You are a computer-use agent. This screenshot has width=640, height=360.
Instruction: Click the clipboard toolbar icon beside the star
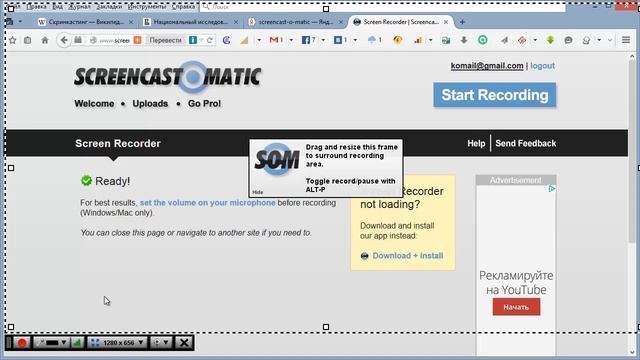pyautogui.click(x=27, y=40)
